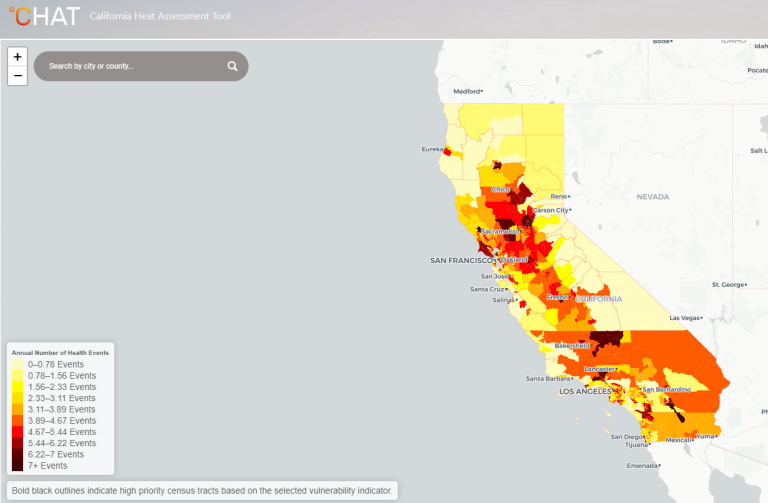Click the CALIFORNIA state label
Viewport: 768px width, 503px height.
pos(599,299)
